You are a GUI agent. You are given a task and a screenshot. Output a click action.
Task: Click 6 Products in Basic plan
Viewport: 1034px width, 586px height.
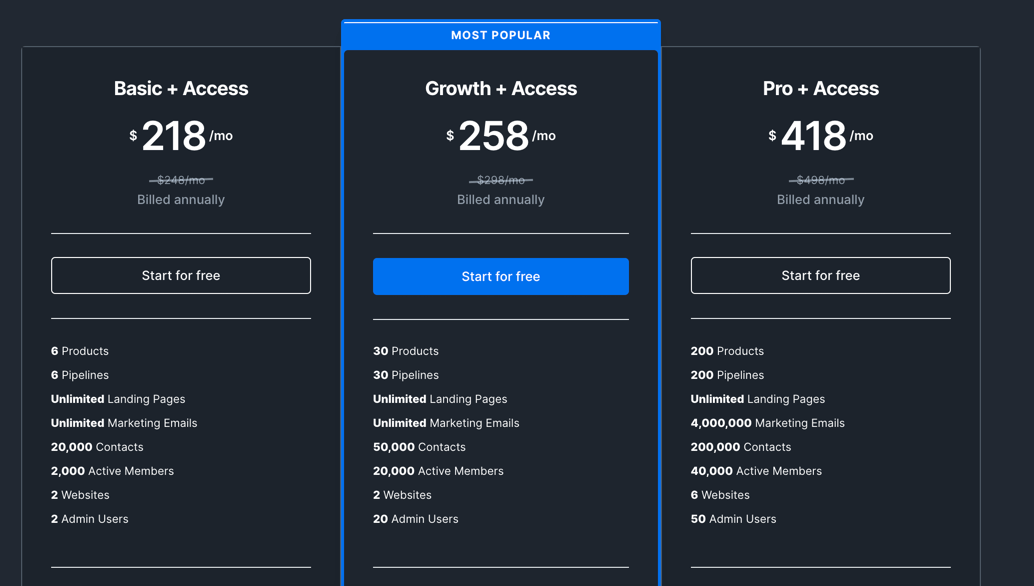80,351
